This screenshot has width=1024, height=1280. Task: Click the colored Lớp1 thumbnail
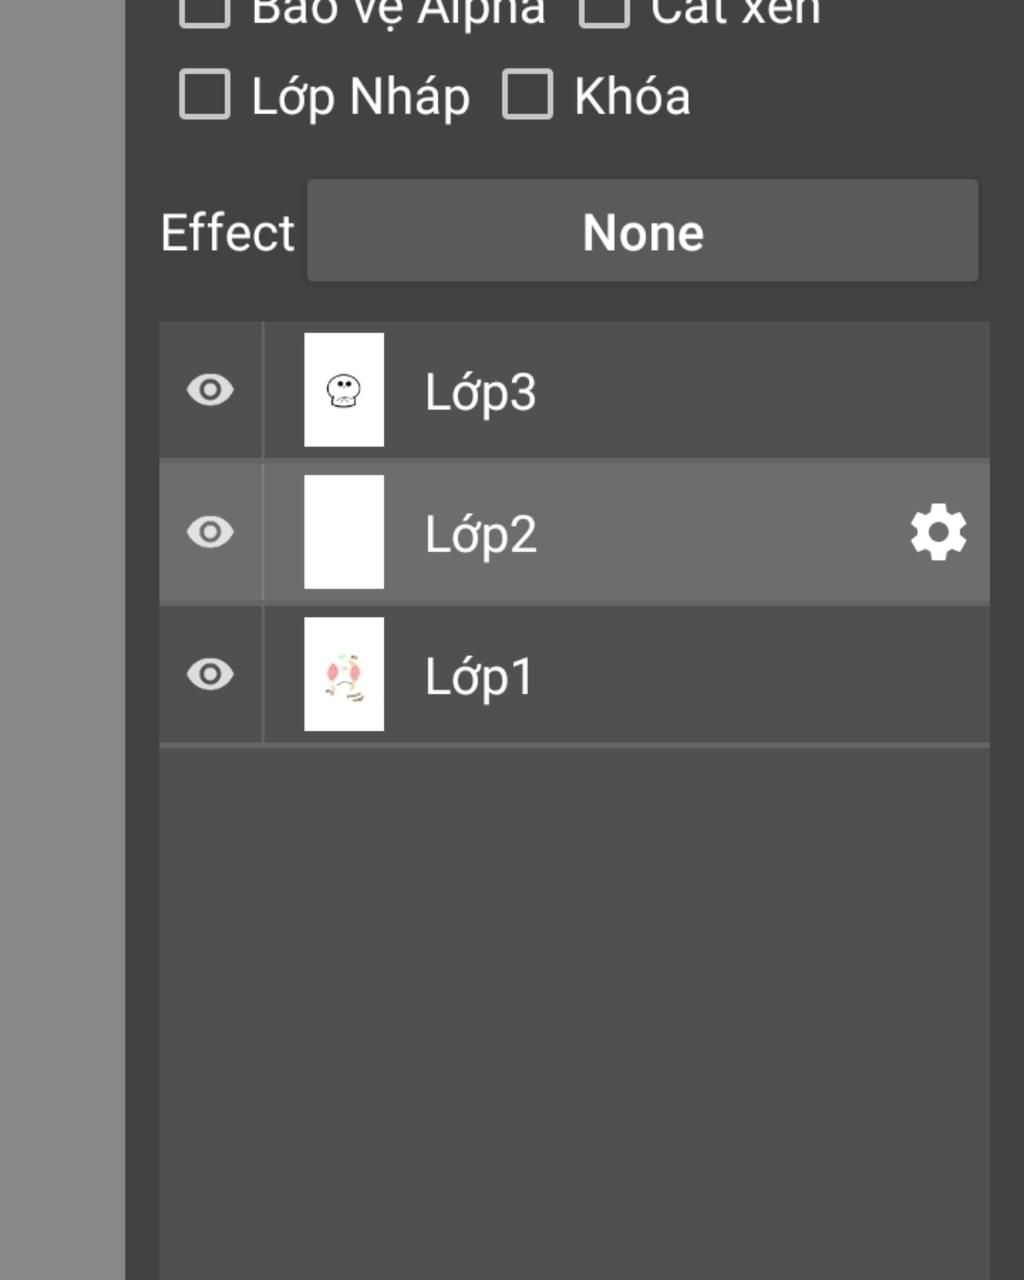[x=344, y=674]
